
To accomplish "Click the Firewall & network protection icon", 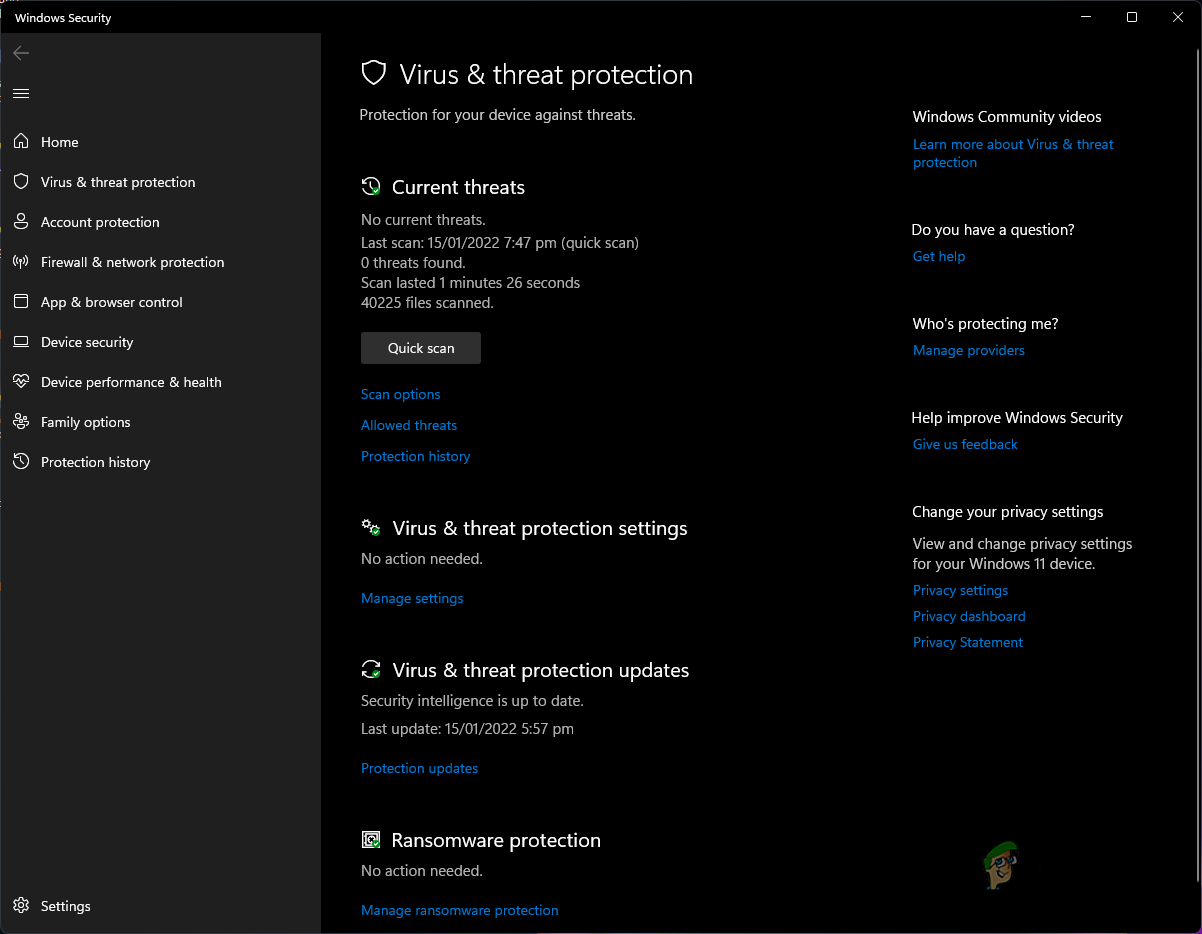I will [x=21, y=262].
